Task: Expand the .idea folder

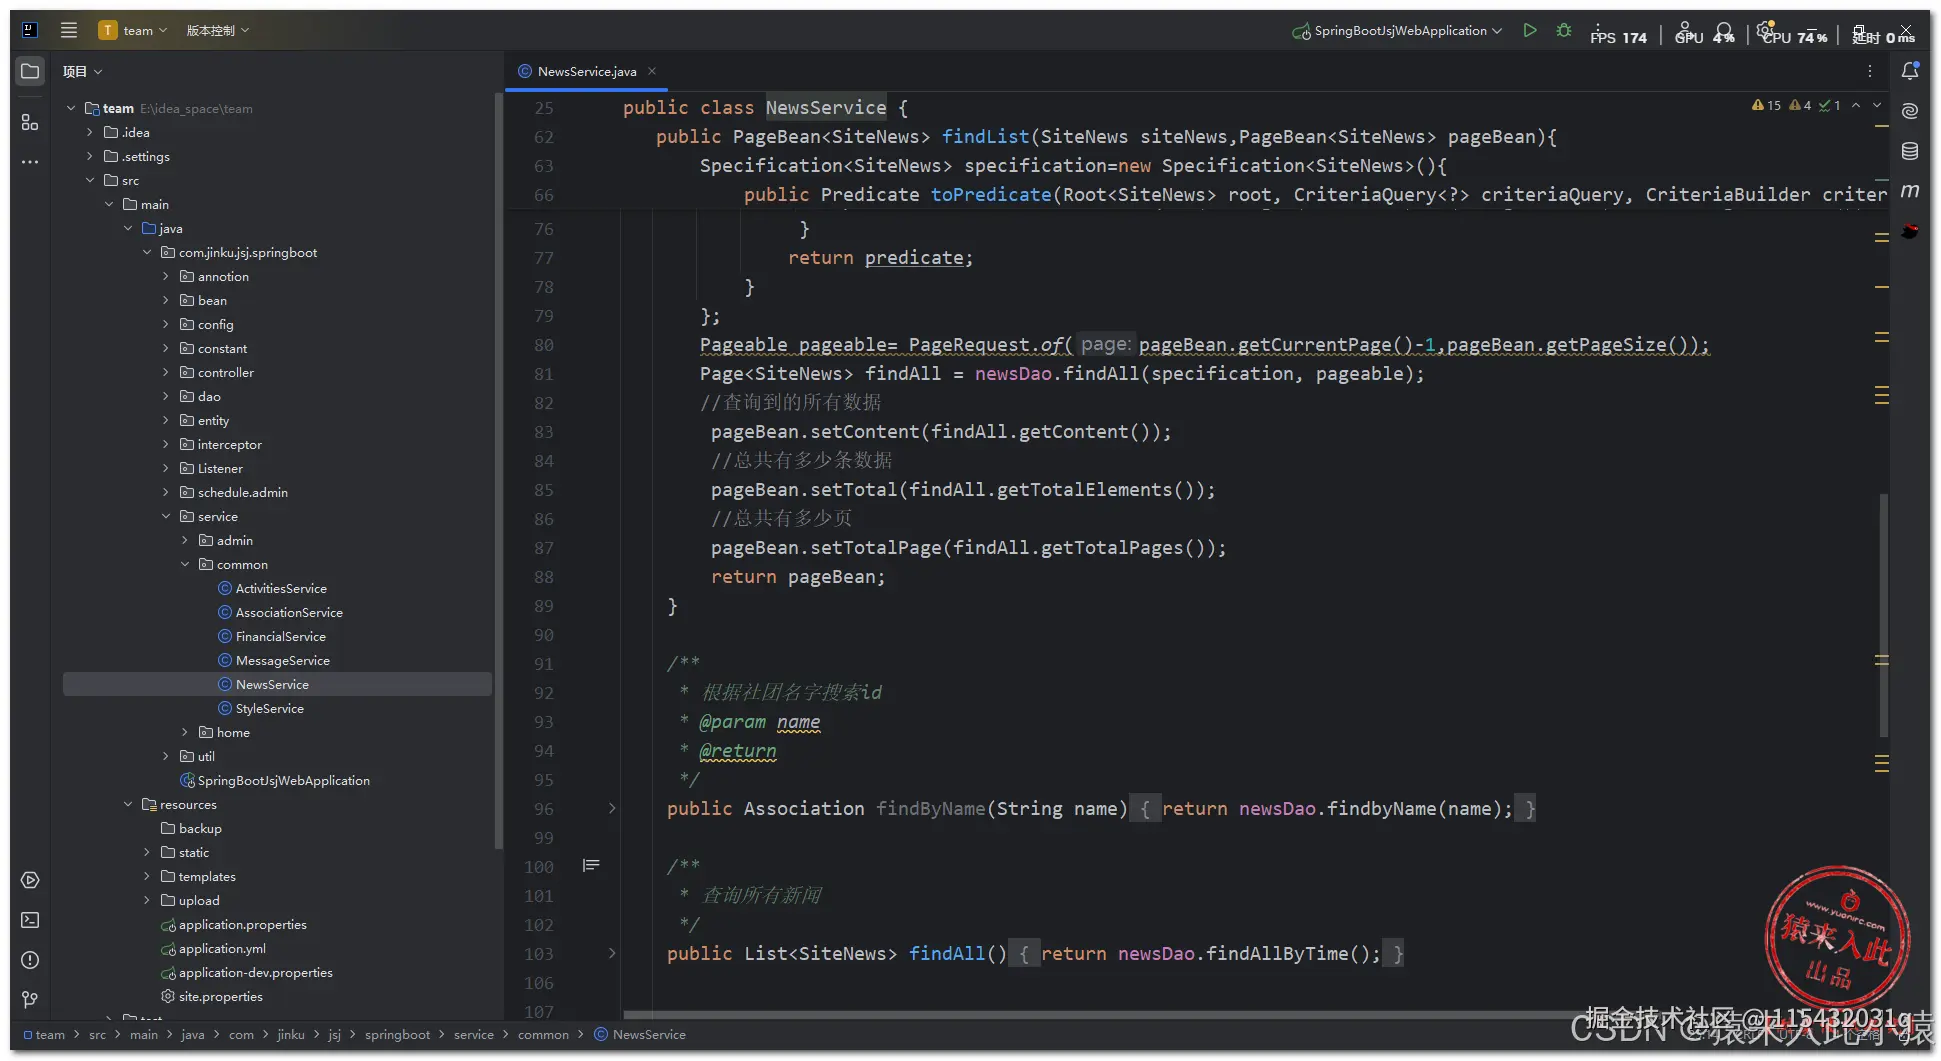Action: 90,132
